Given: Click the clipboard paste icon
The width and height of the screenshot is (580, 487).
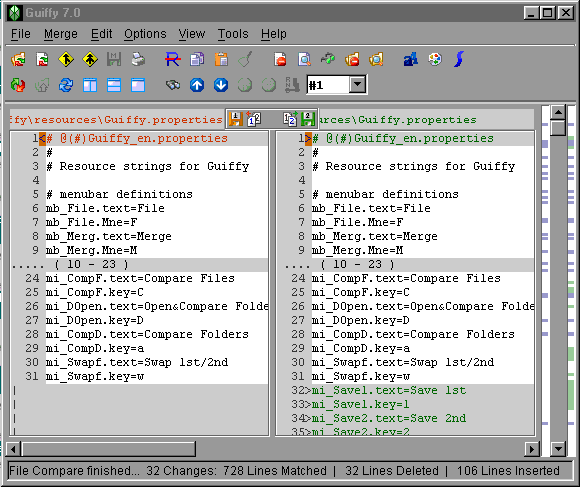Looking at the screenshot, I should pyautogui.click(x=221, y=60).
